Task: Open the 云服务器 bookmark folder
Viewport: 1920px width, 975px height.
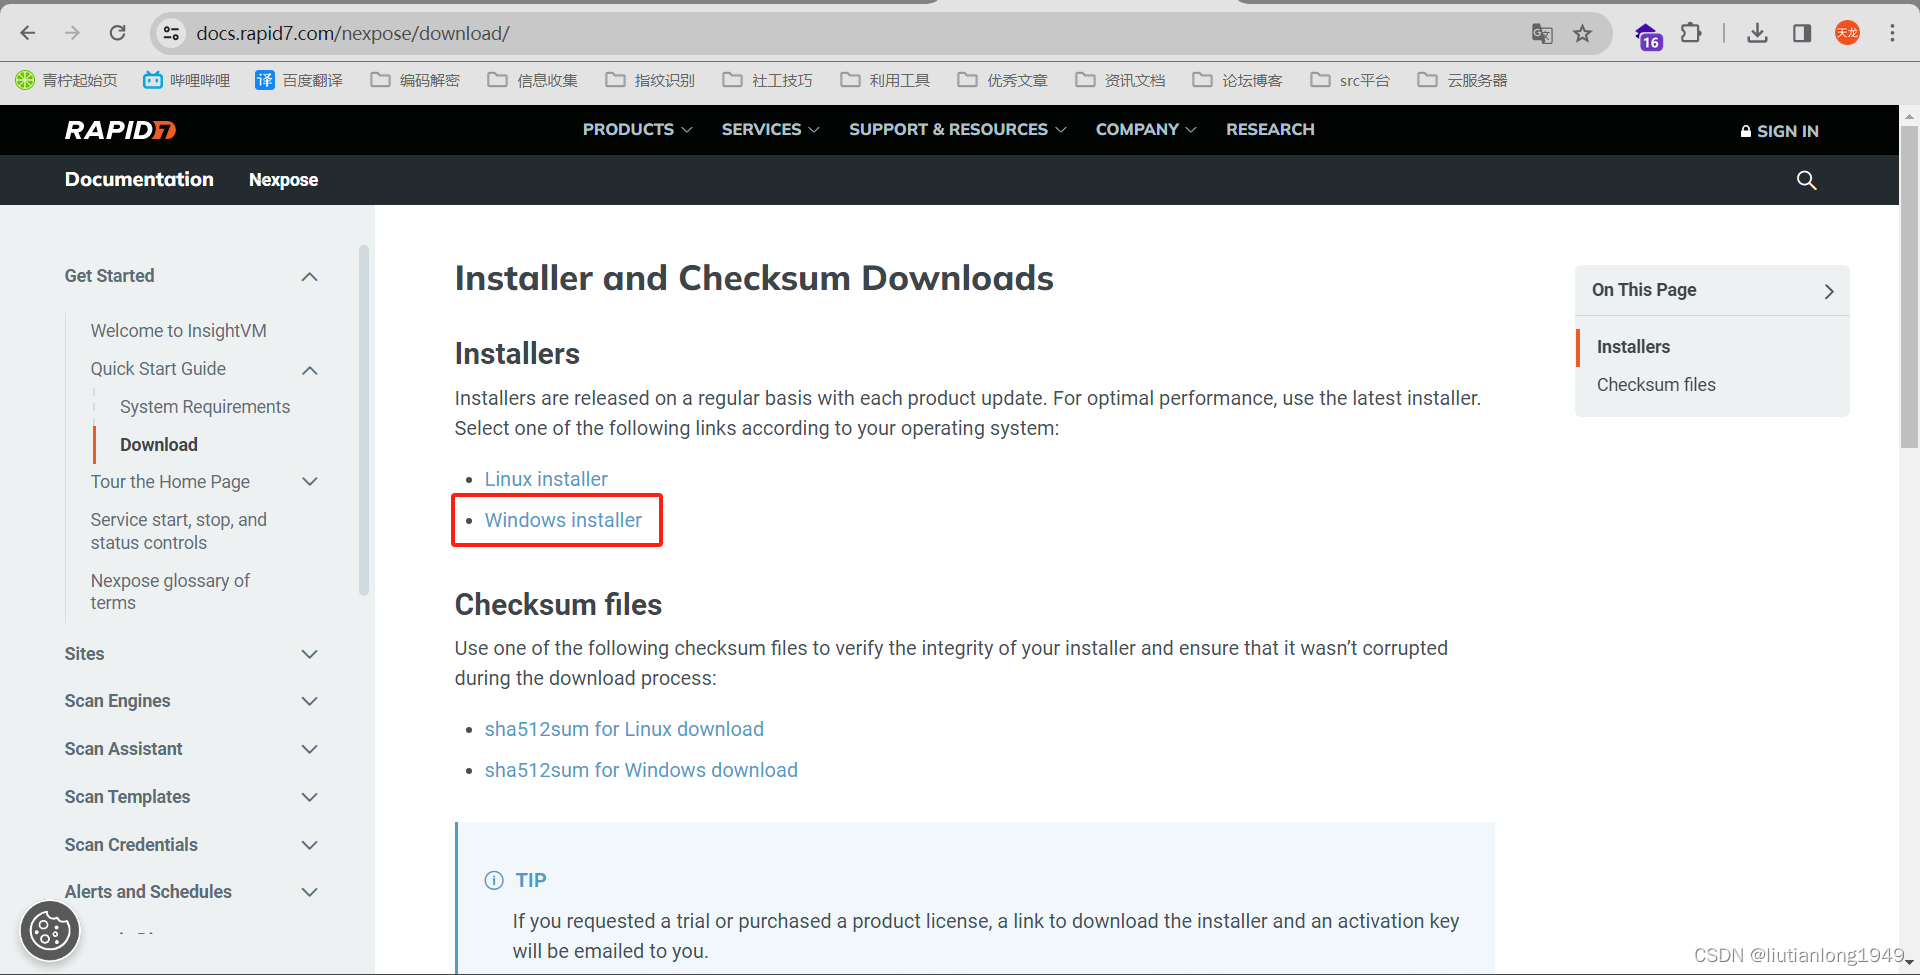Action: click(1463, 80)
